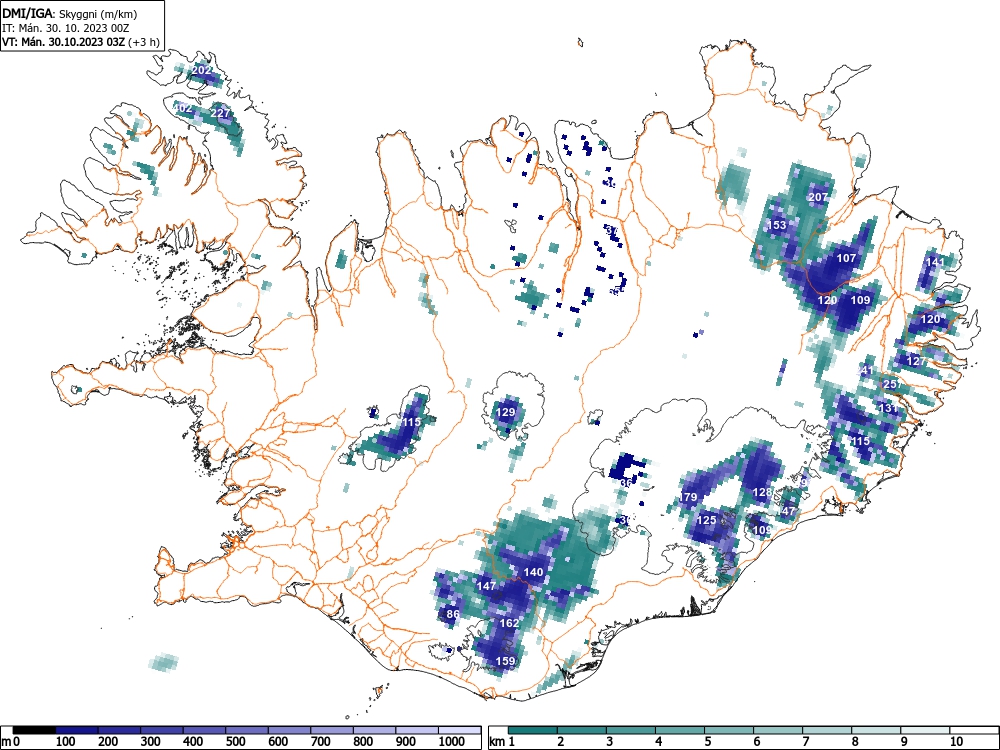Click the '402' map value label
This screenshot has width=1000, height=750.
tap(182, 109)
